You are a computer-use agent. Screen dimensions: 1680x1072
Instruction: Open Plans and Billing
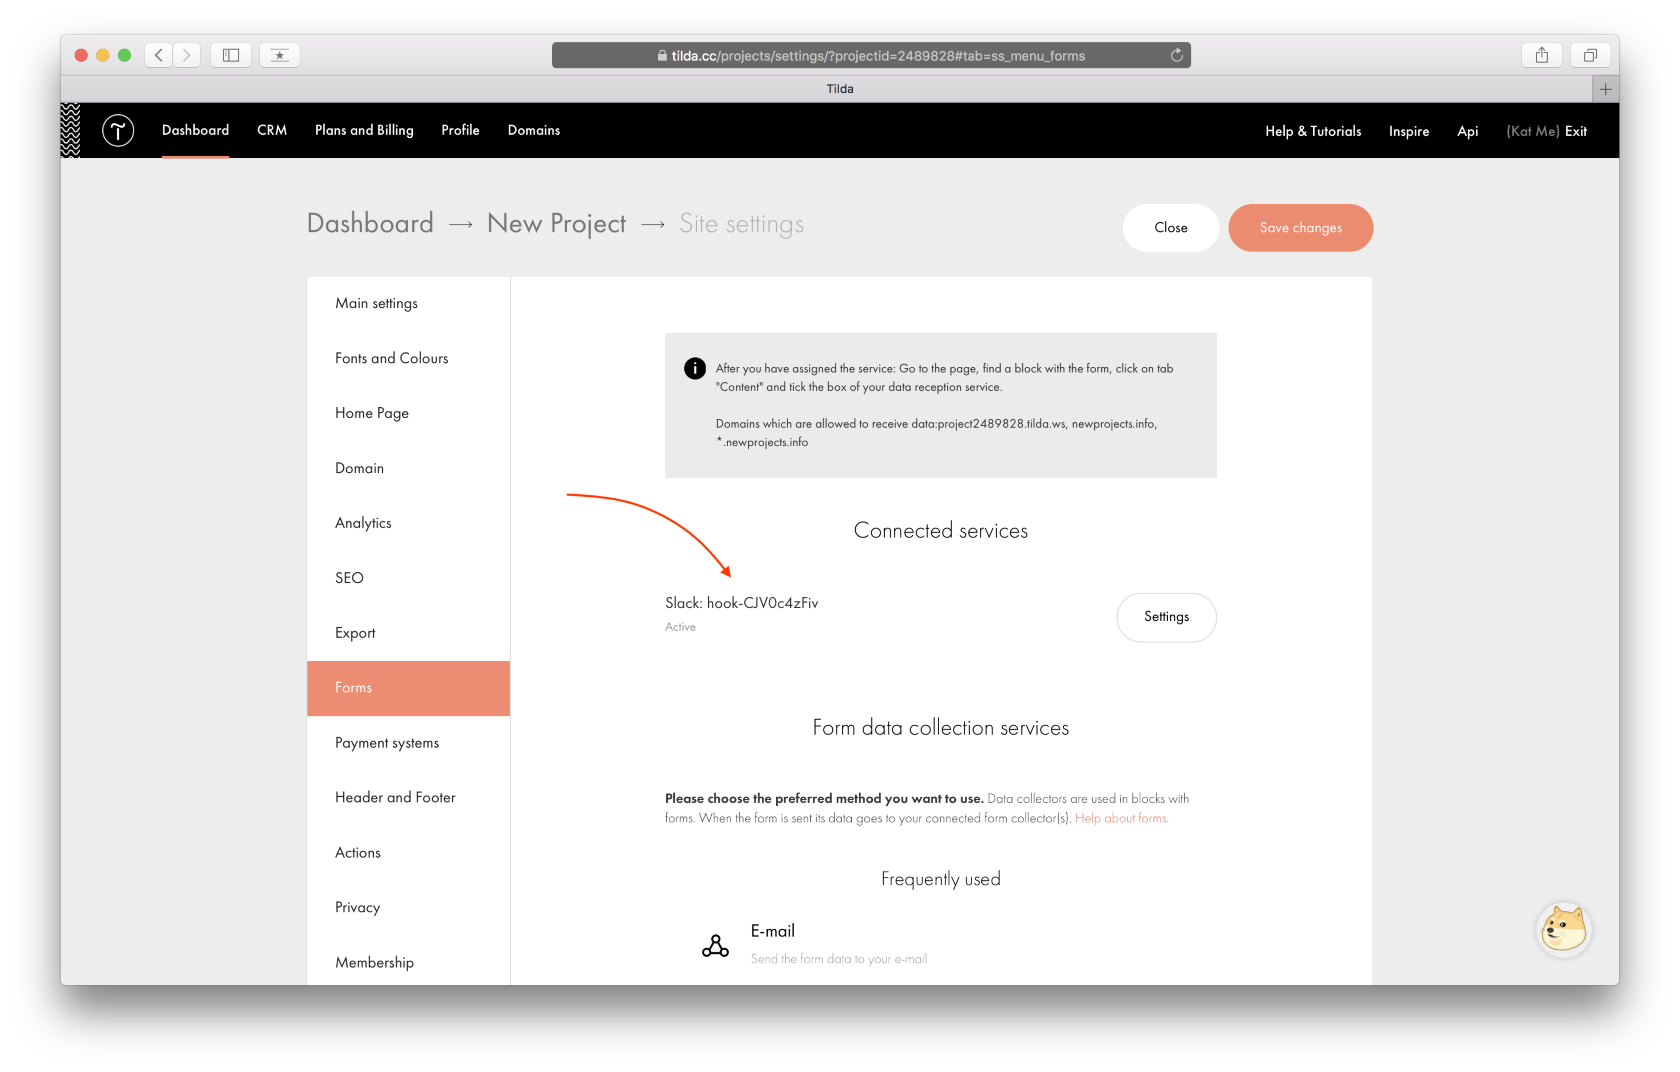tap(363, 130)
